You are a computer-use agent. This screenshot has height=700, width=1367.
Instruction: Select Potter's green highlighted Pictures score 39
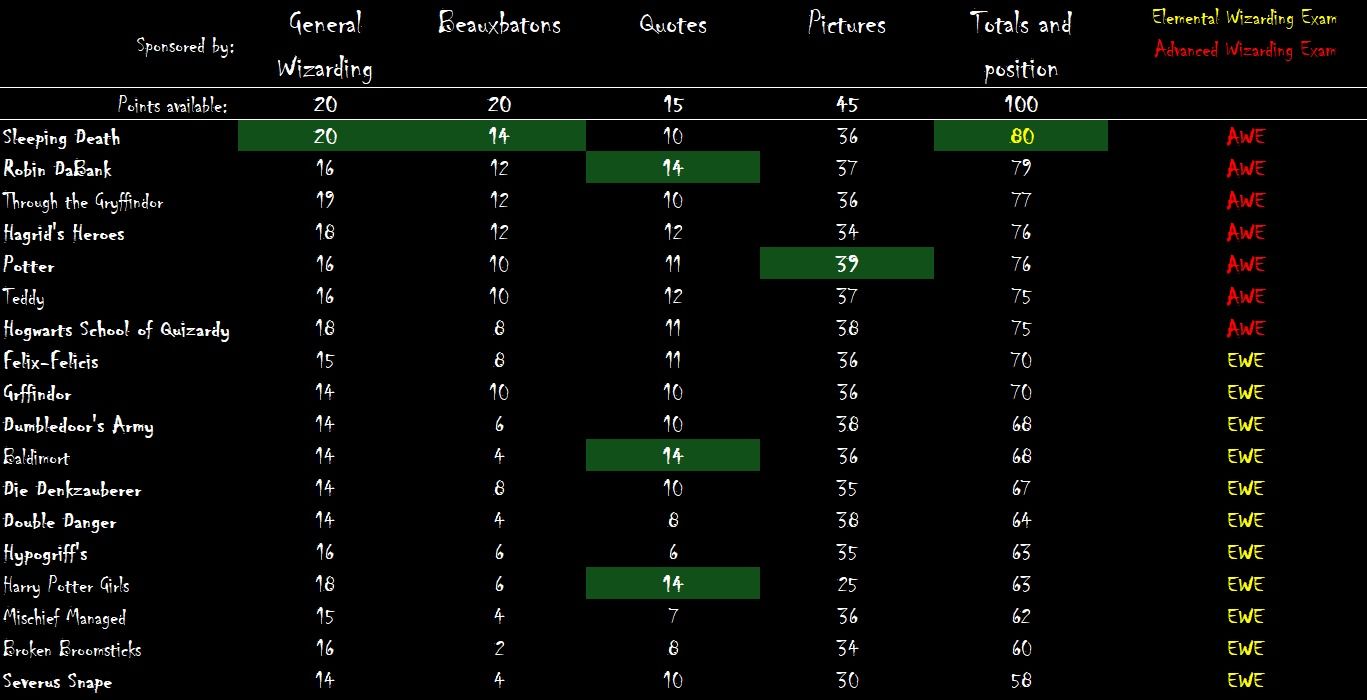point(846,264)
